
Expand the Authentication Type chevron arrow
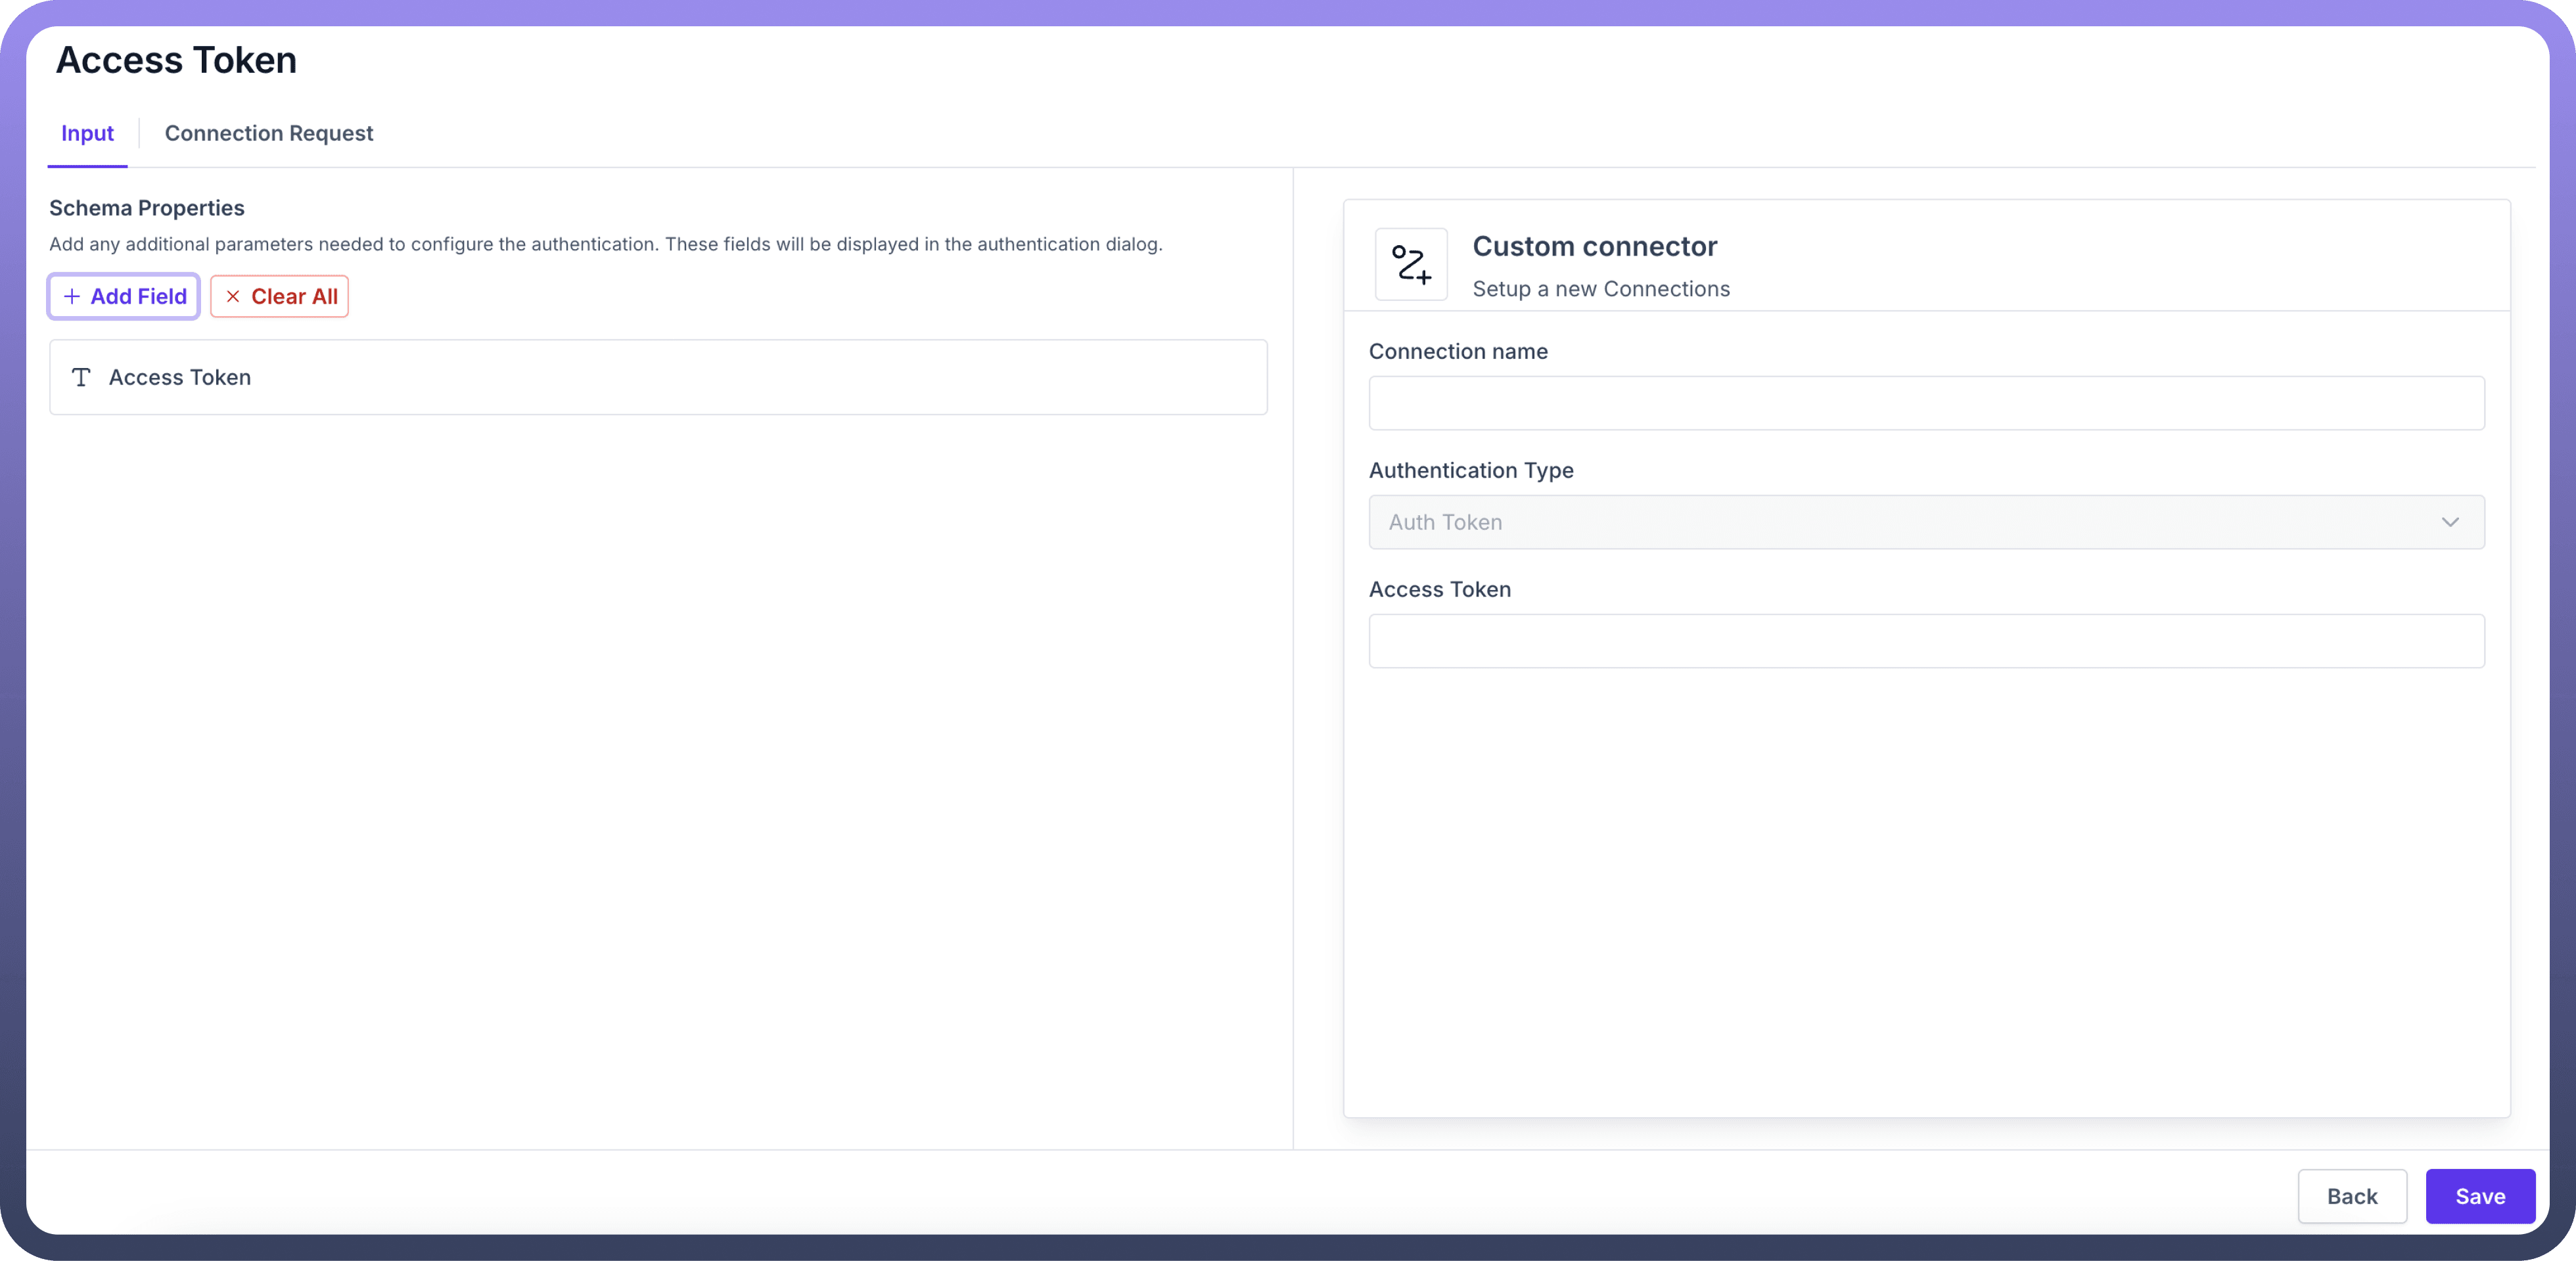2449,522
